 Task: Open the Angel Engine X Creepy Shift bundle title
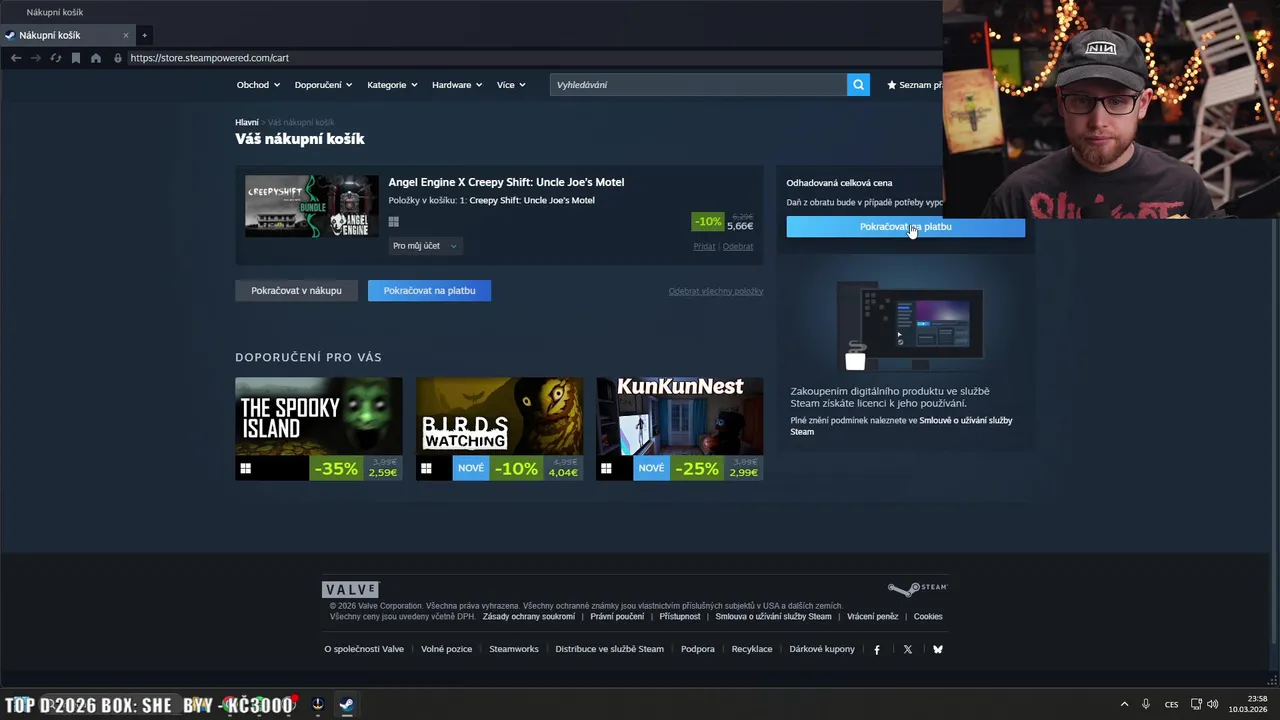506,182
